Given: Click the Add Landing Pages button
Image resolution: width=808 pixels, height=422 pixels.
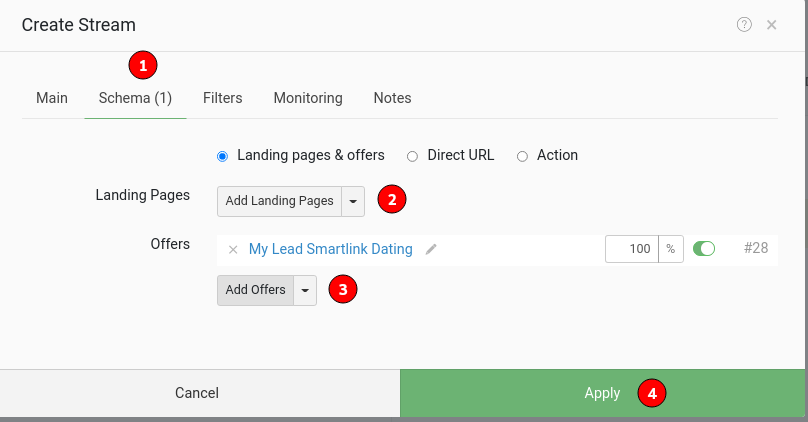Looking at the screenshot, I should point(279,201).
